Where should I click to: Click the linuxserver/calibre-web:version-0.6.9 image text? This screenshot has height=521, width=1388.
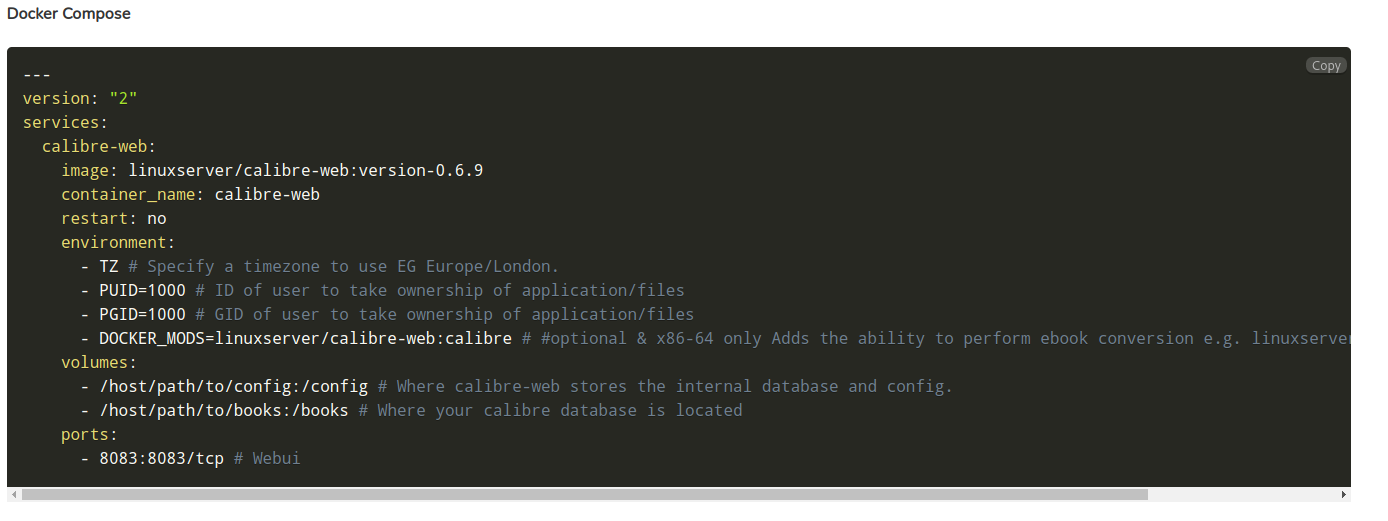(305, 171)
